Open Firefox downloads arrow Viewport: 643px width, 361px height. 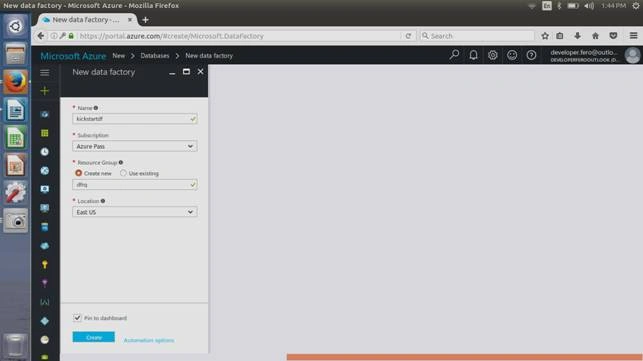click(577, 36)
